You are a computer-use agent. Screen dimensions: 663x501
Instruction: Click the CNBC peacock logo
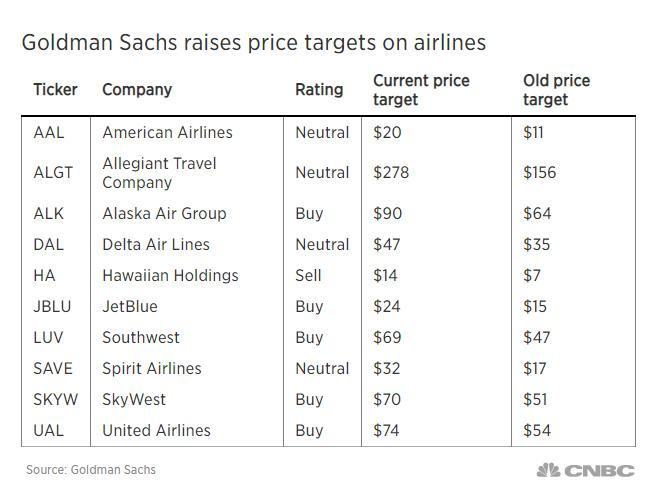tap(550, 470)
